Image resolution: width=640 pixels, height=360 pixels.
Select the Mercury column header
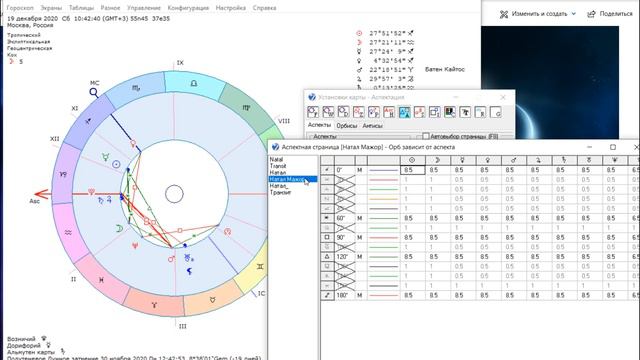pyautogui.click(x=463, y=160)
